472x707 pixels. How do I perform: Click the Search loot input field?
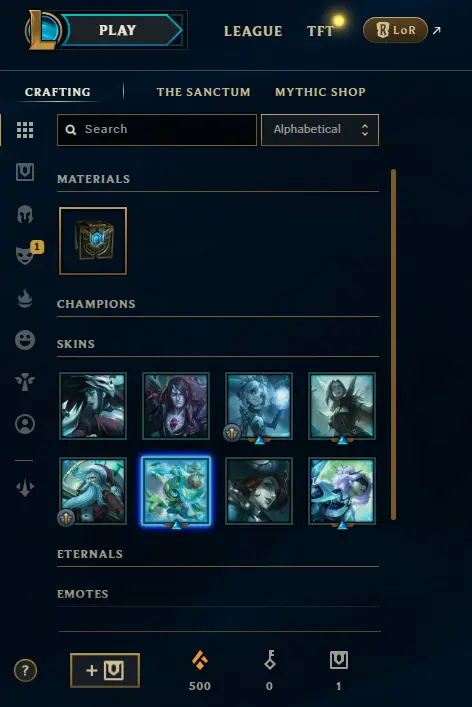coord(157,130)
